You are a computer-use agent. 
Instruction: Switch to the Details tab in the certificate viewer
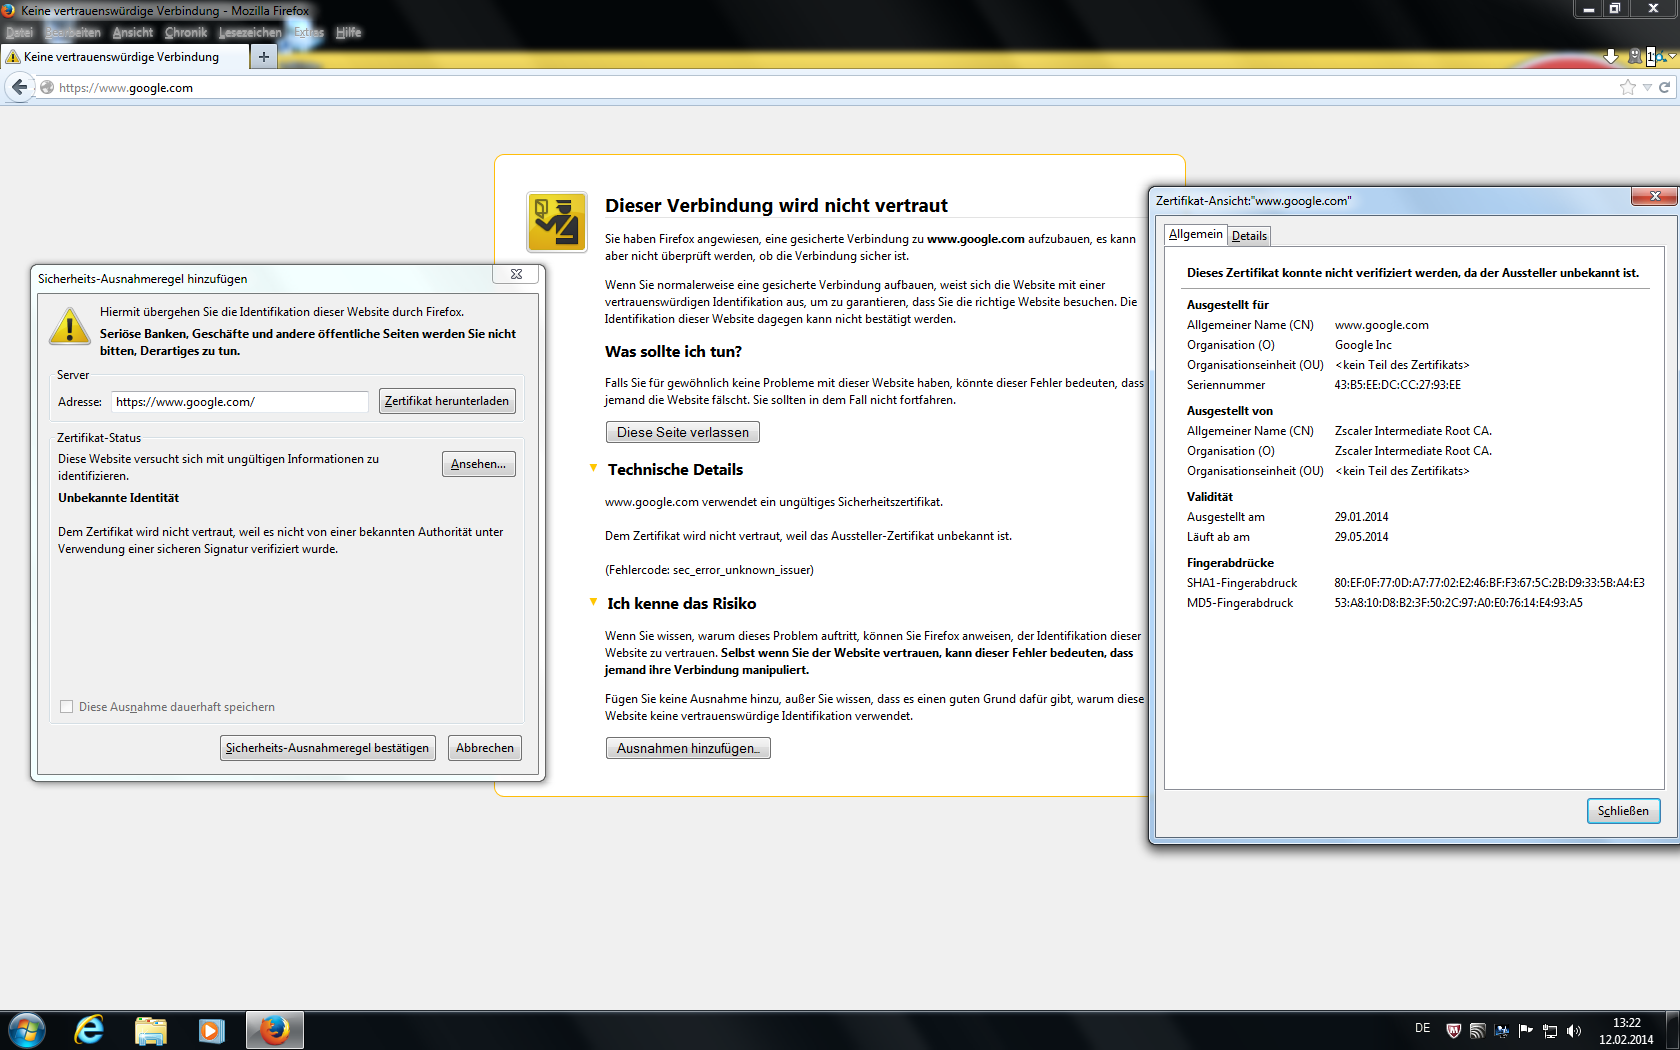coord(1248,235)
